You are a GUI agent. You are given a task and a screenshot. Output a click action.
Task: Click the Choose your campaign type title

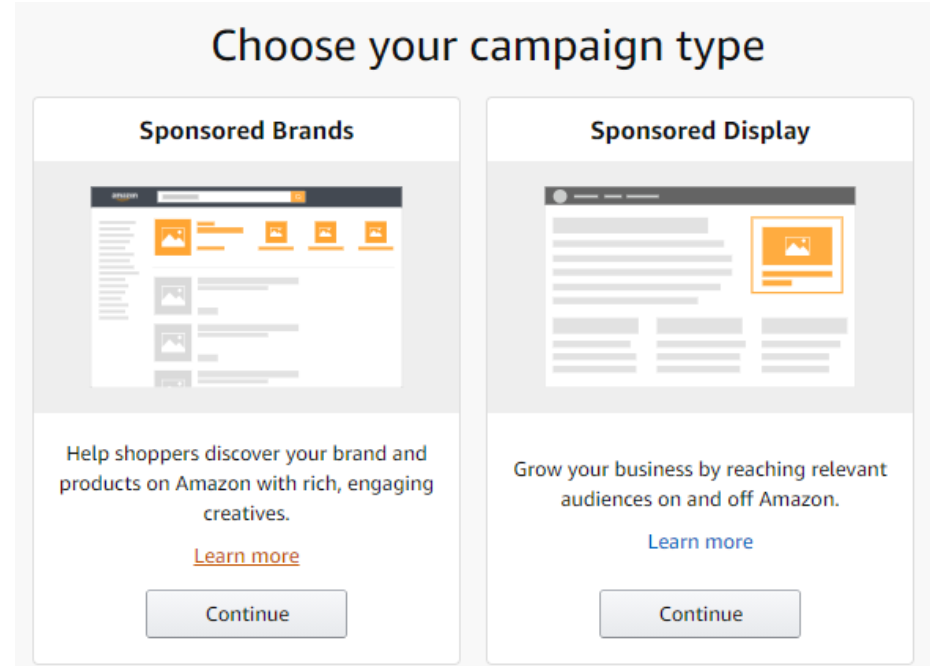488,46
